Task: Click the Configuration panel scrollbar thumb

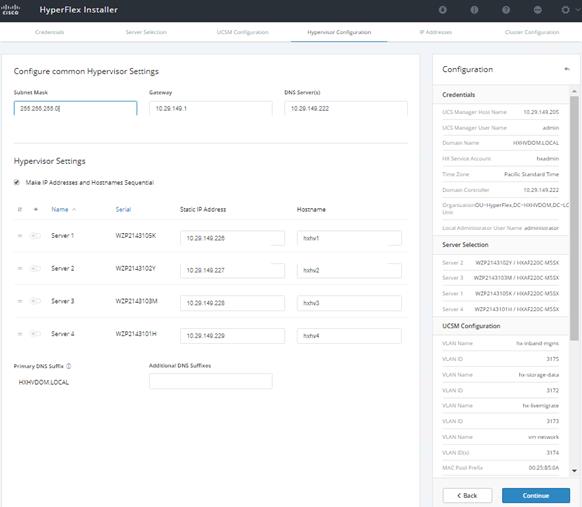Action: tap(574, 218)
